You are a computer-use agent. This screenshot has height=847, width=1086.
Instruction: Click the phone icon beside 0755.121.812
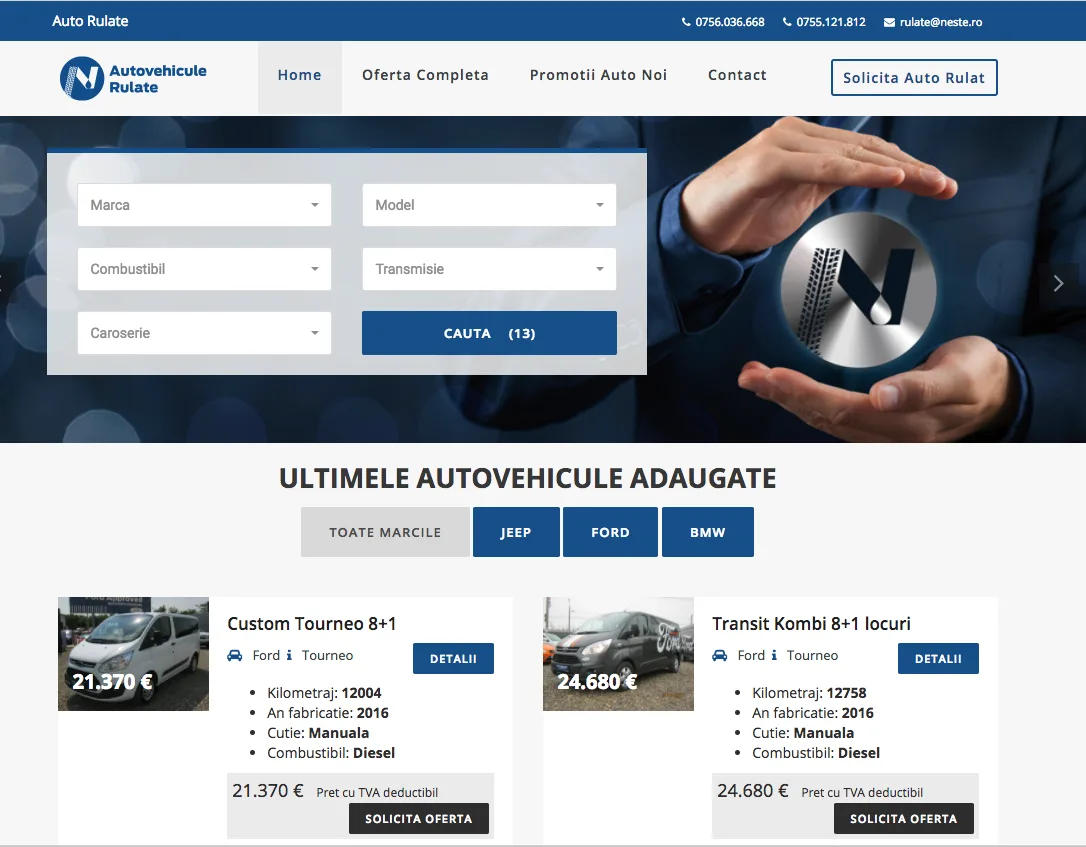(x=786, y=21)
